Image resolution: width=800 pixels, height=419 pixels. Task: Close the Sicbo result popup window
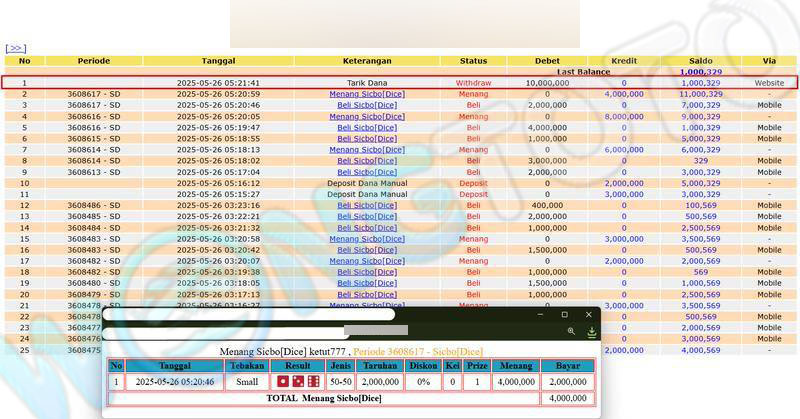[x=588, y=315]
